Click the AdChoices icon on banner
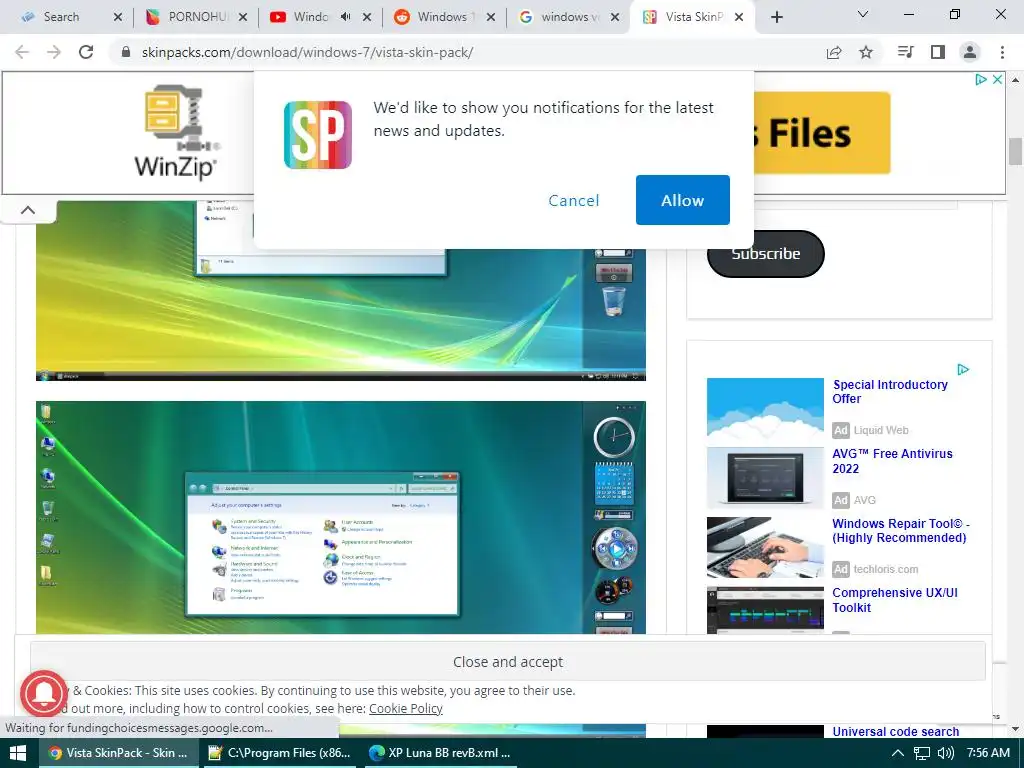 point(980,80)
